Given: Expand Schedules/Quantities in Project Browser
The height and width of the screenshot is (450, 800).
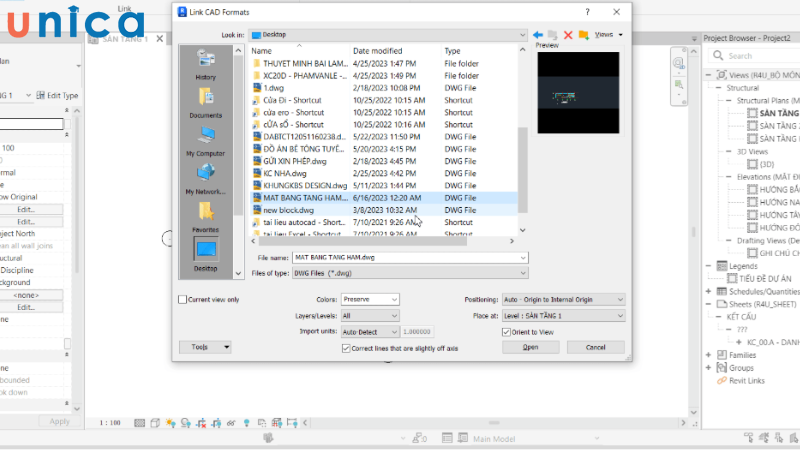Looking at the screenshot, I should [x=708, y=291].
